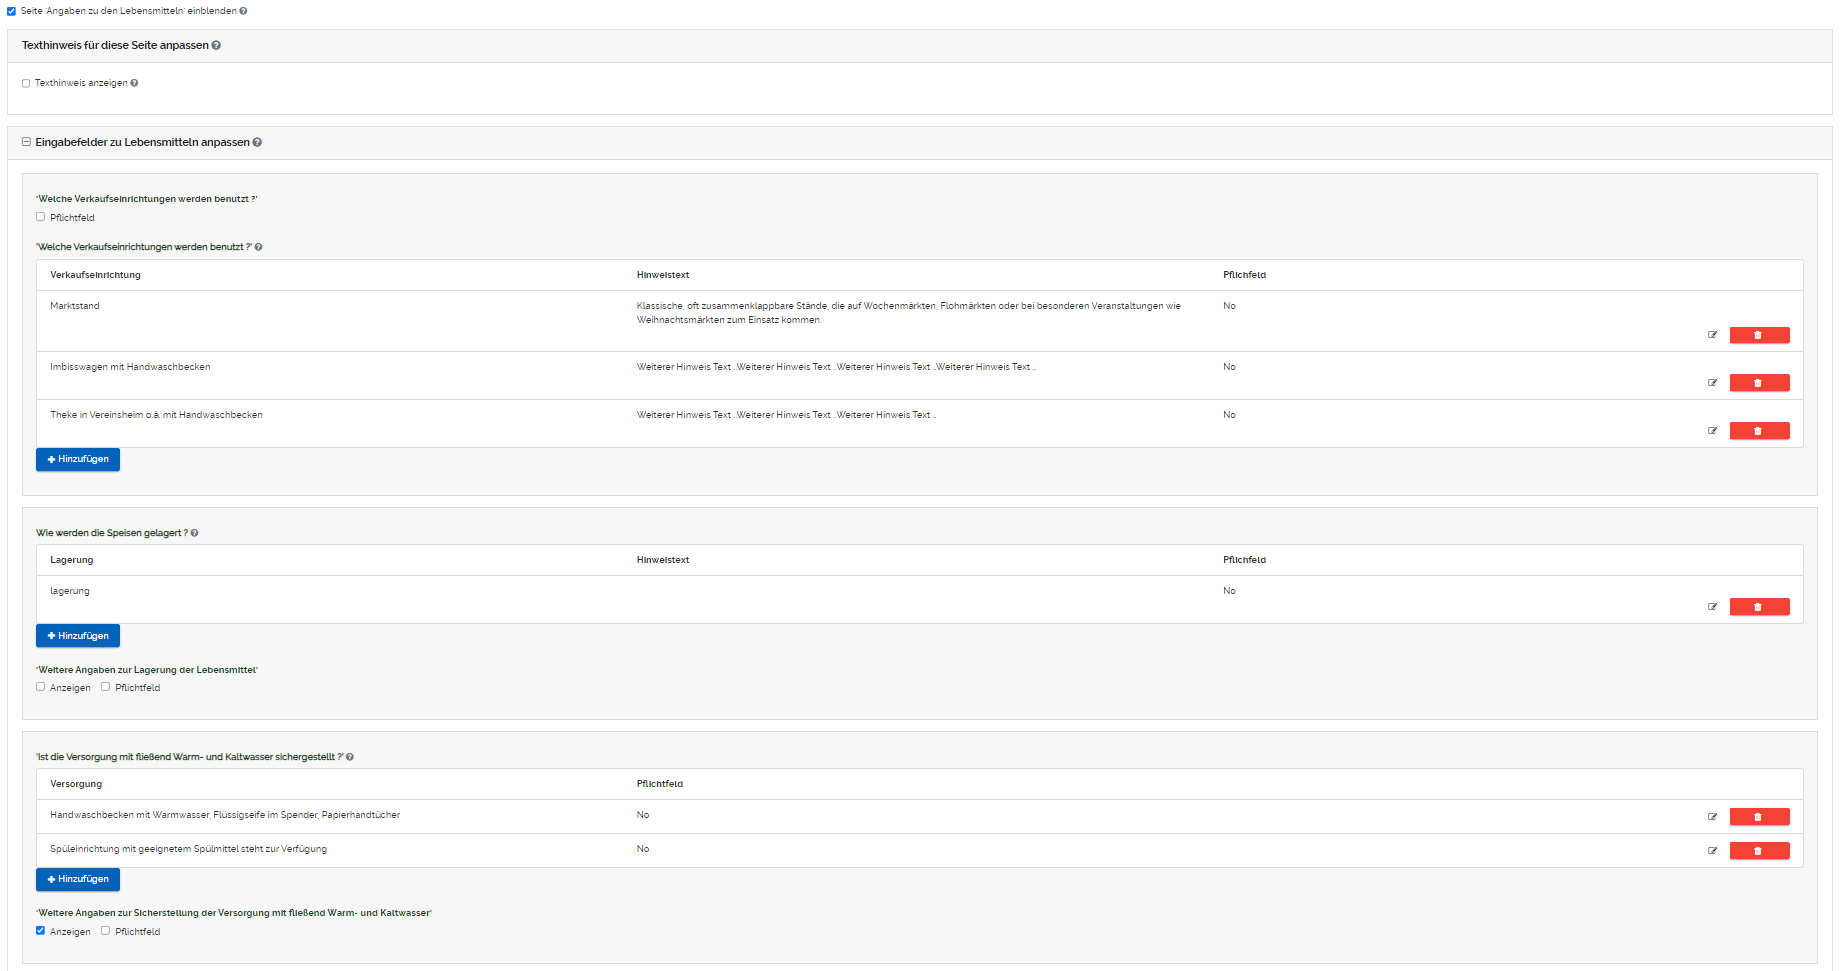Delete the Theke in Vereinsheim entry
The width and height of the screenshot is (1840, 971).
(1758, 431)
